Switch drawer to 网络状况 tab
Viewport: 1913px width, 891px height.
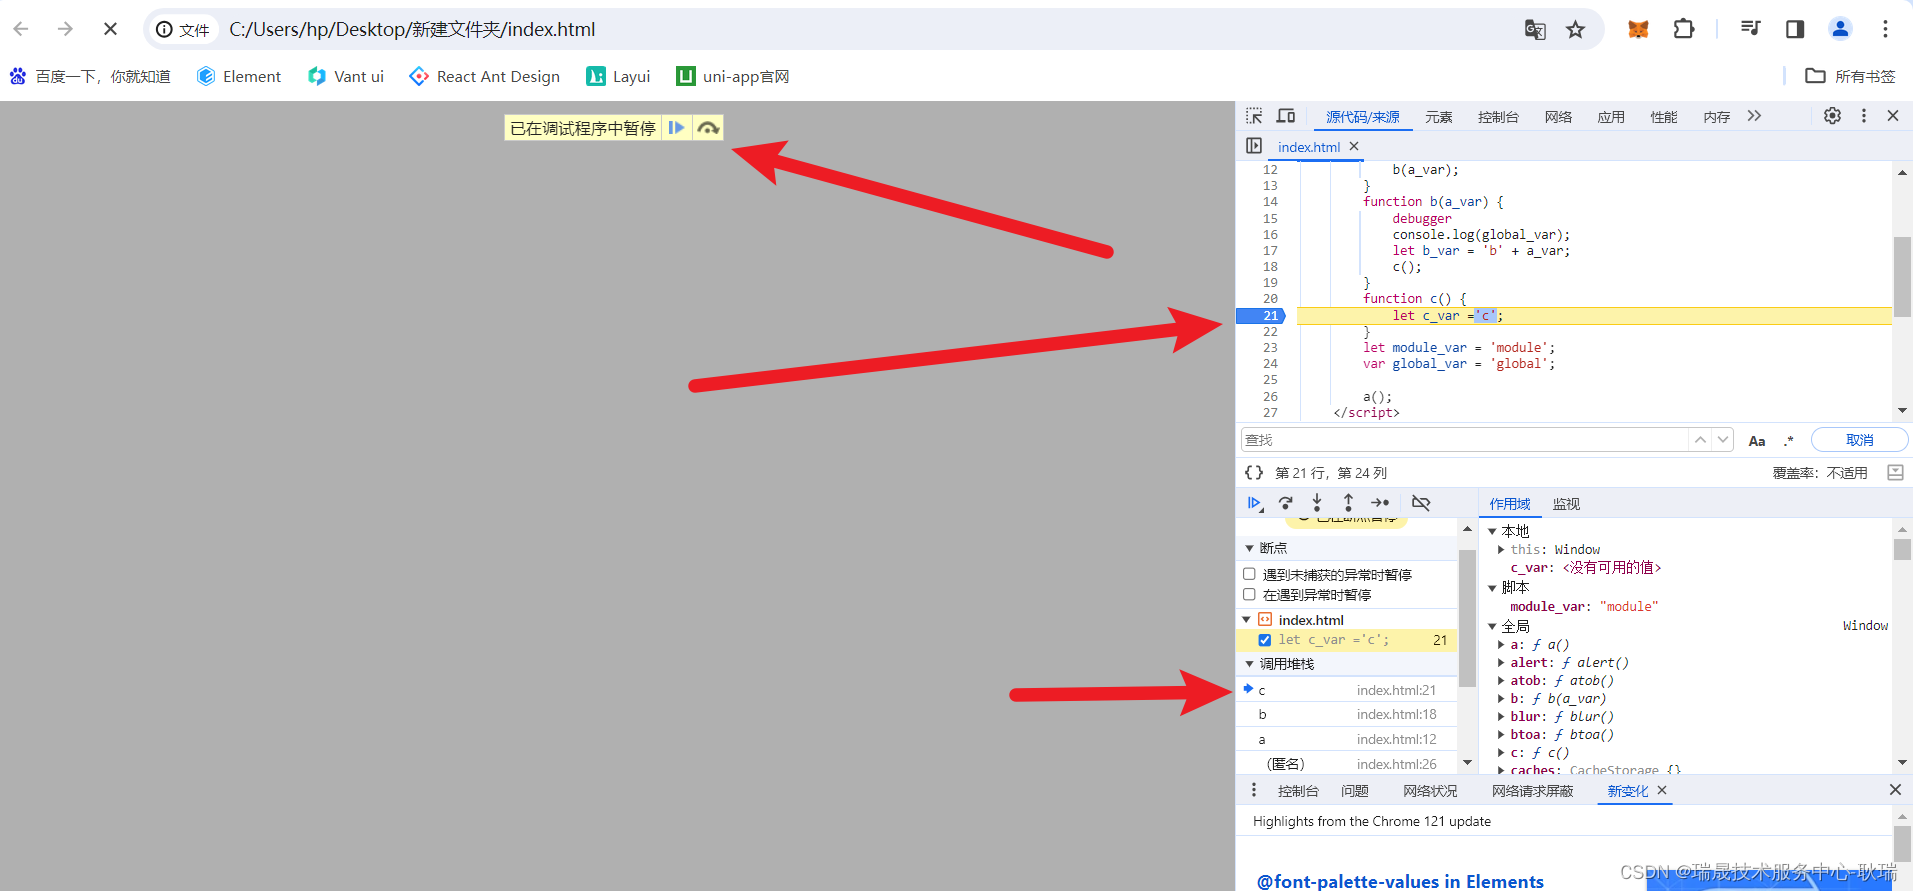(1430, 791)
